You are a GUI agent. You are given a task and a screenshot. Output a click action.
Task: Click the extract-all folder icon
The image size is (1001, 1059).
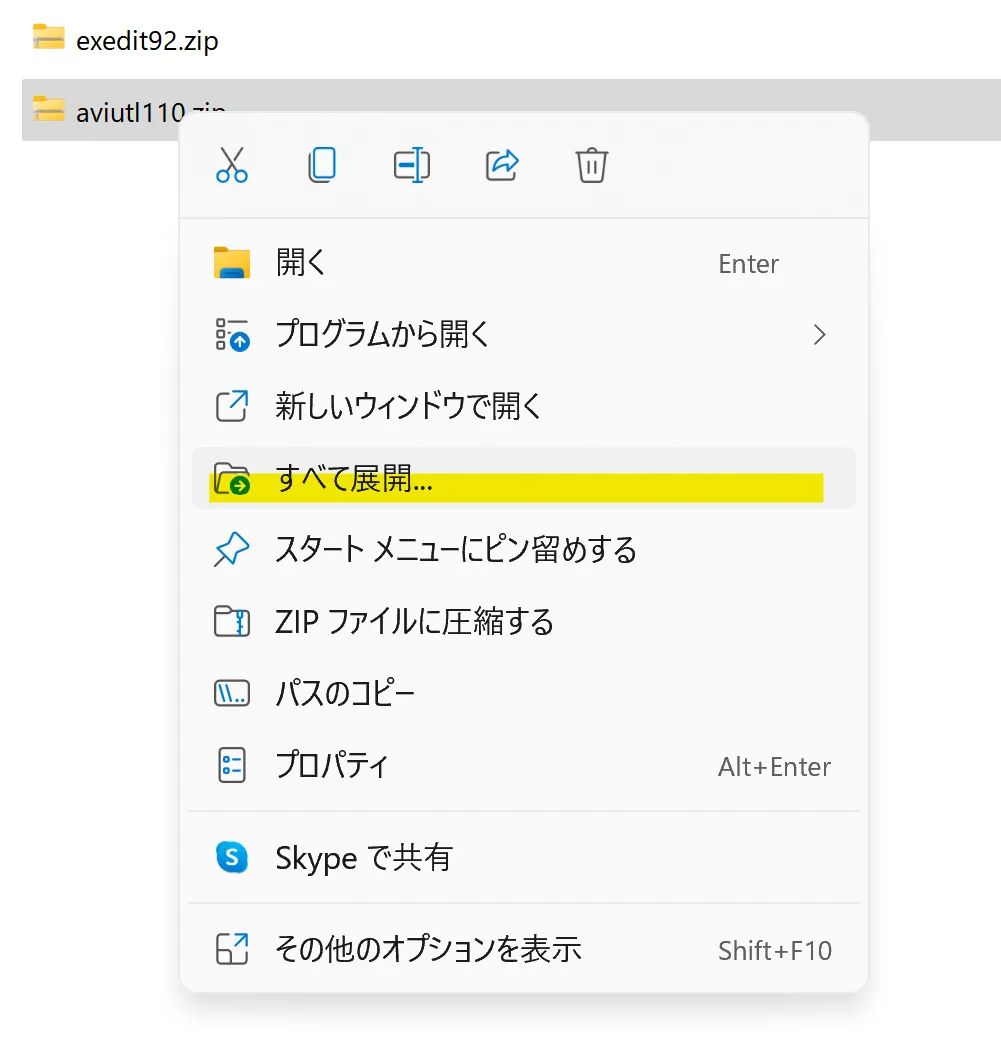(232, 478)
